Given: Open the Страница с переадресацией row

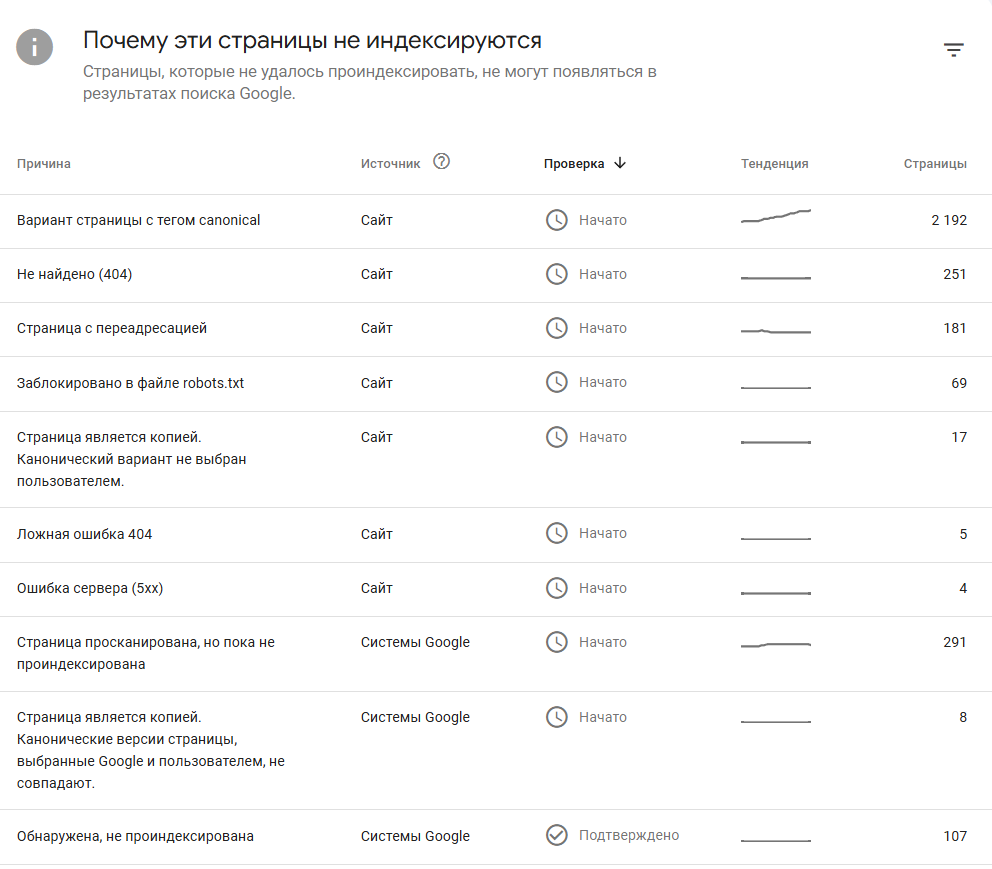Looking at the screenshot, I should pyautogui.click(x=112, y=328).
